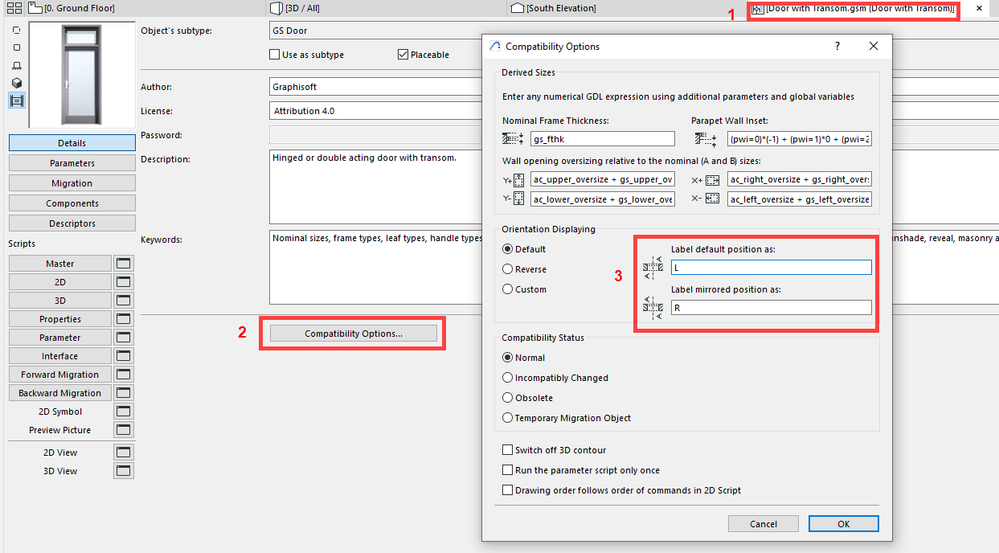Open the Master script in a separate window
999x553 pixels.
point(124,263)
